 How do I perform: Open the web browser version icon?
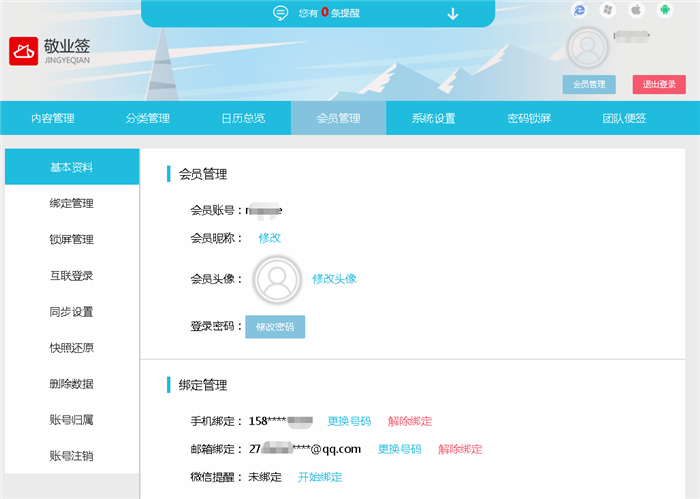pos(578,9)
